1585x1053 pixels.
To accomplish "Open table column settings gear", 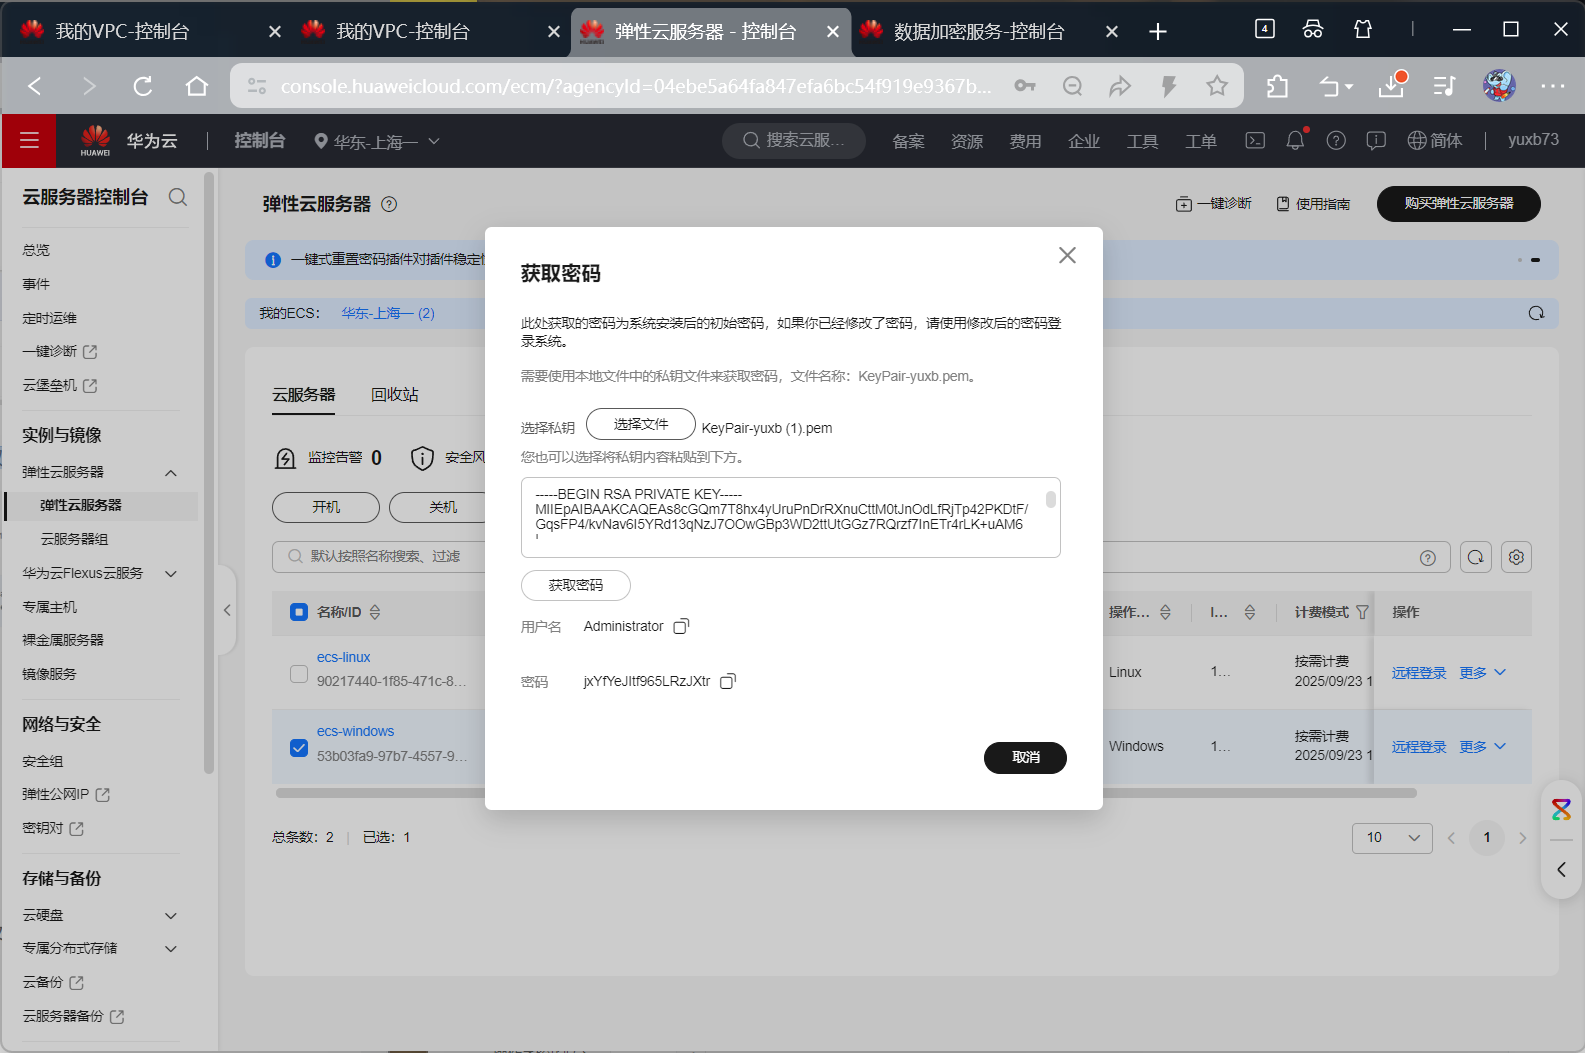I will 1516,557.
